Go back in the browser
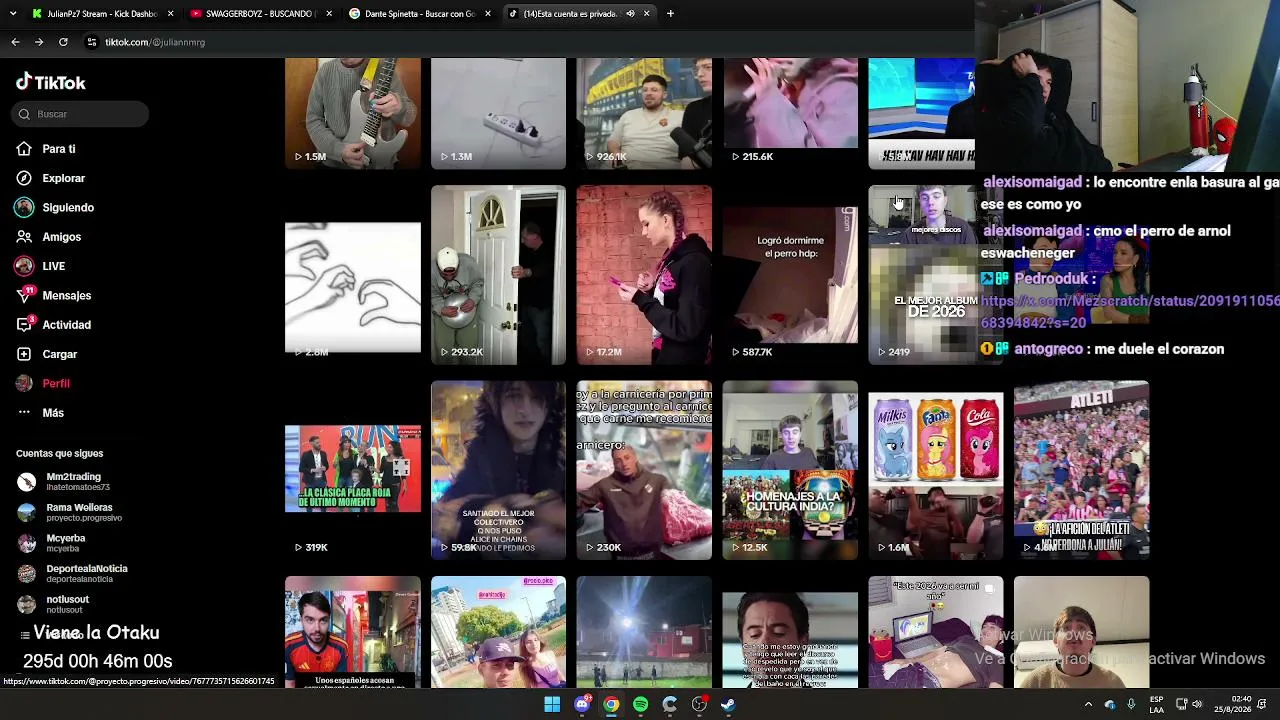This screenshot has height=720, width=1280. (15, 42)
